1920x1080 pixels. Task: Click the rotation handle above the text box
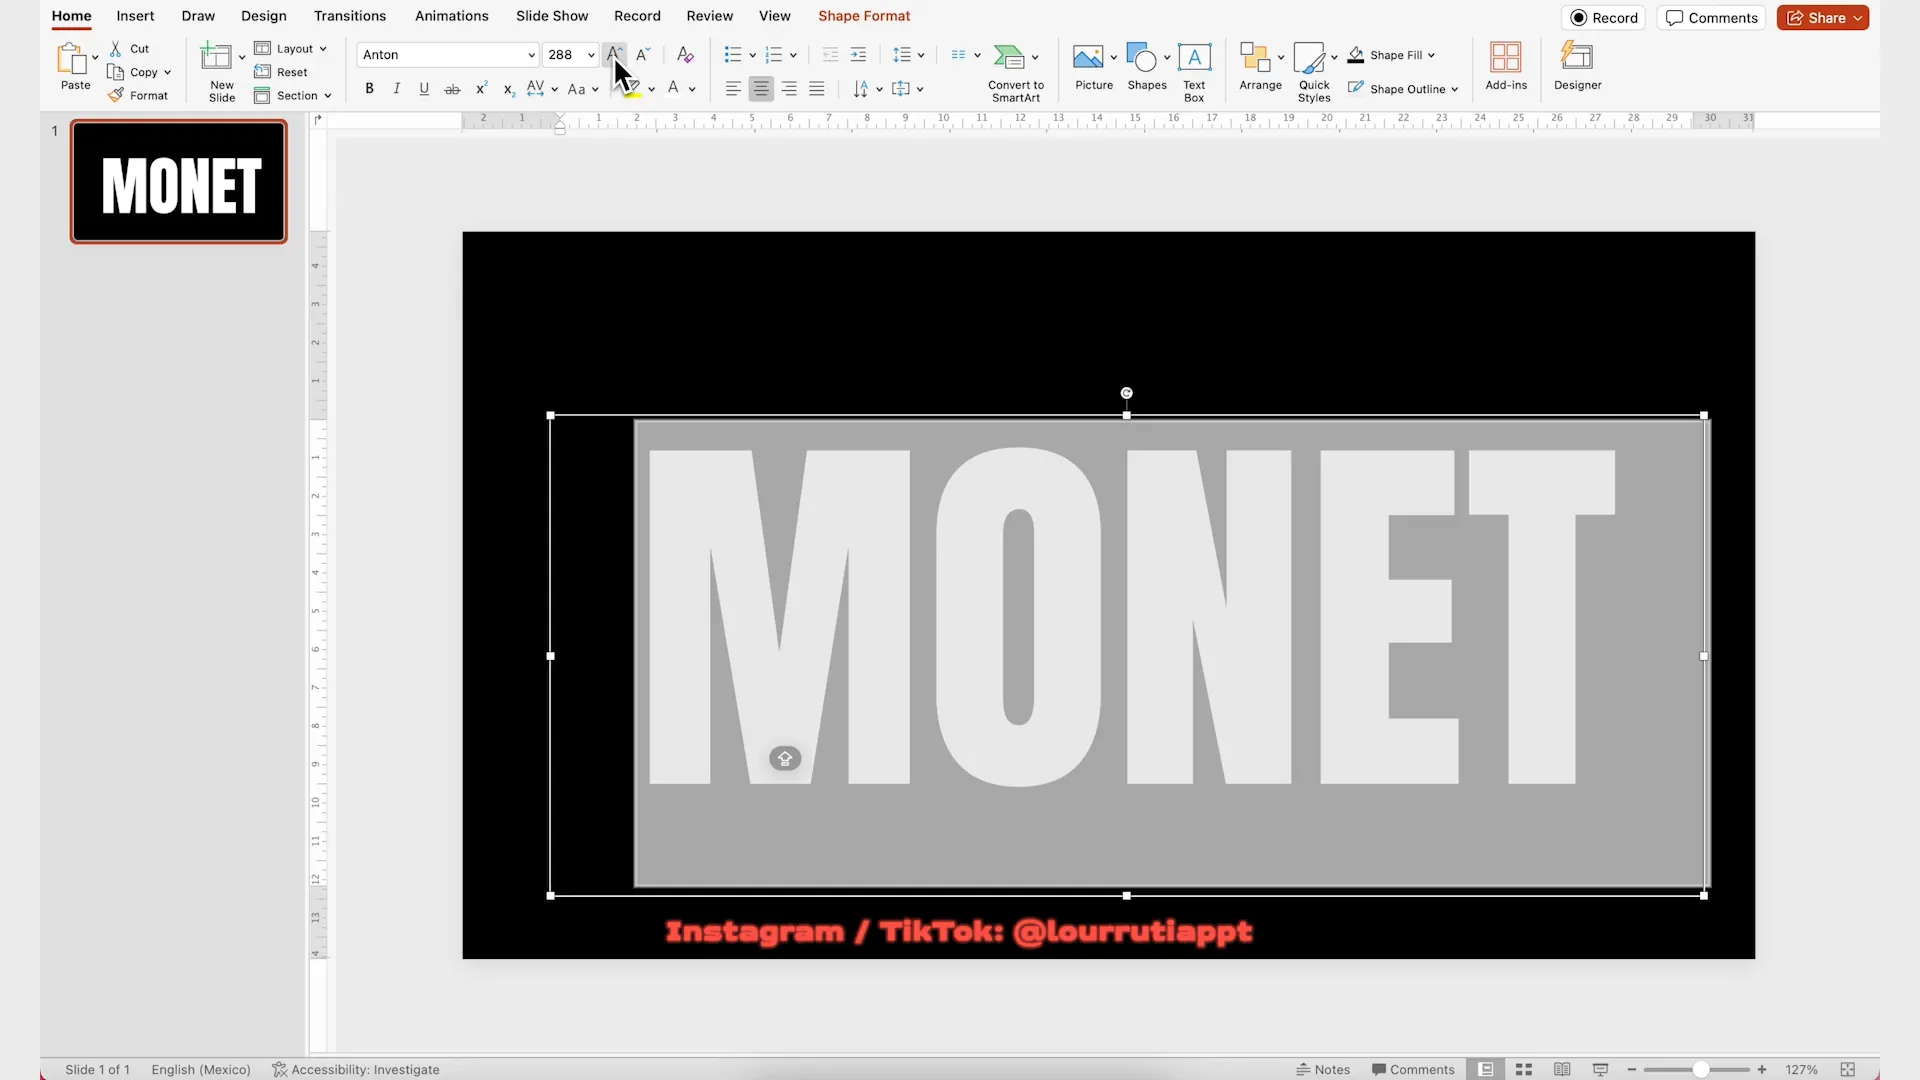[1127, 393]
